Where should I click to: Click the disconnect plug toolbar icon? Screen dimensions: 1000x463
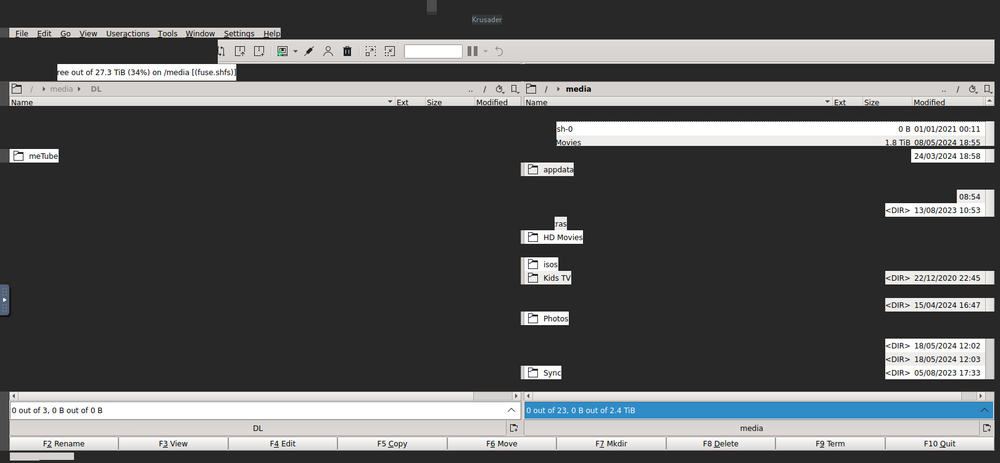point(309,51)
